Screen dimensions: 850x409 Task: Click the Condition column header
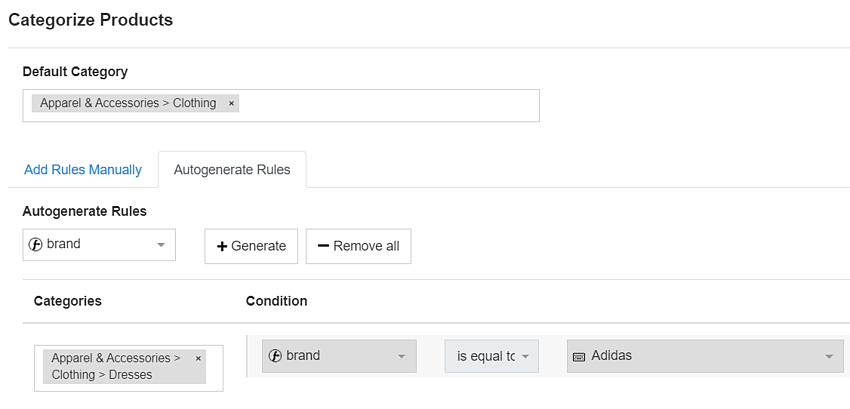point(277,301)
